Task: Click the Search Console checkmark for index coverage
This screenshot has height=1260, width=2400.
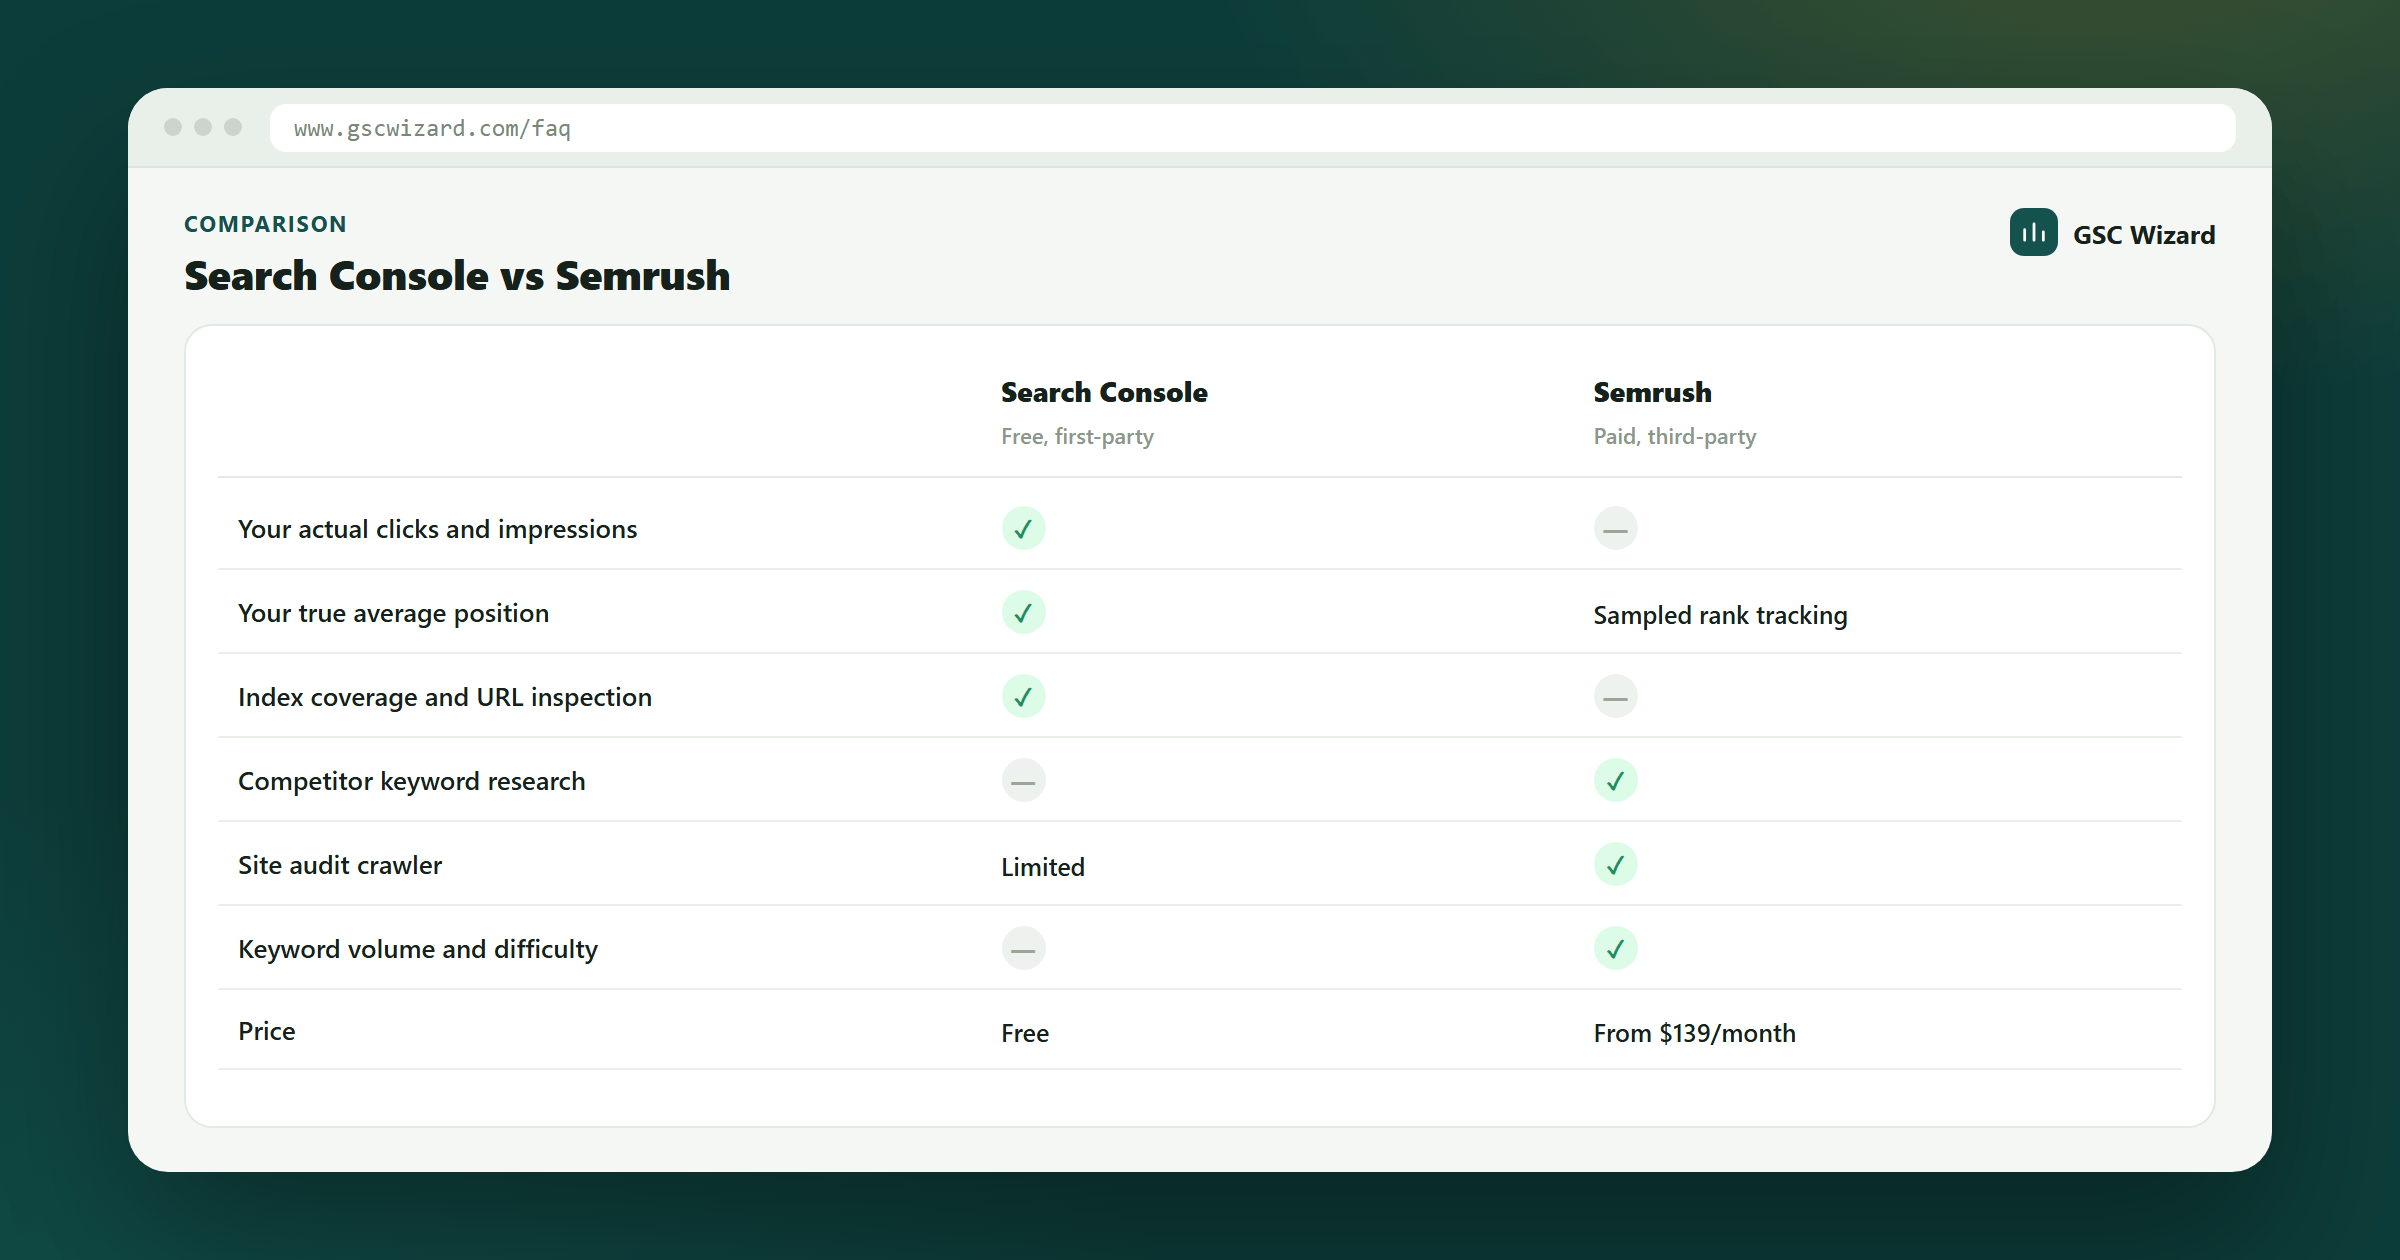Action: pyautogui.click(x=1023, y=696)
